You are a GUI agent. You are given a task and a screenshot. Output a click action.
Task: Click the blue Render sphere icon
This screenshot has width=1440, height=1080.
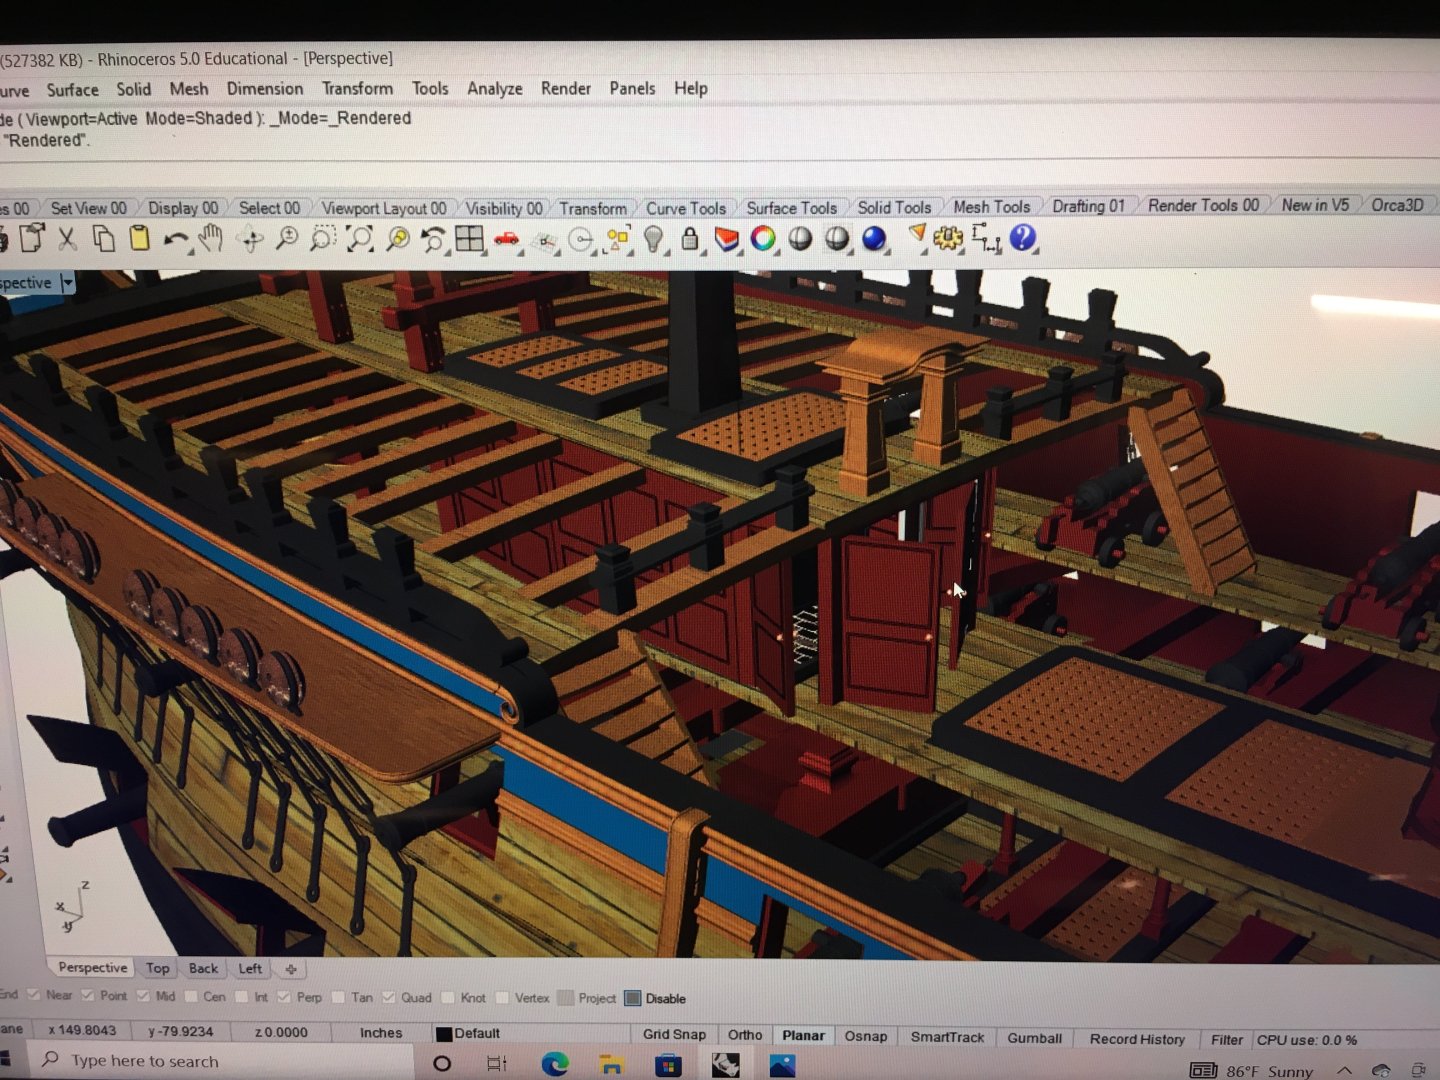point(874,238)
